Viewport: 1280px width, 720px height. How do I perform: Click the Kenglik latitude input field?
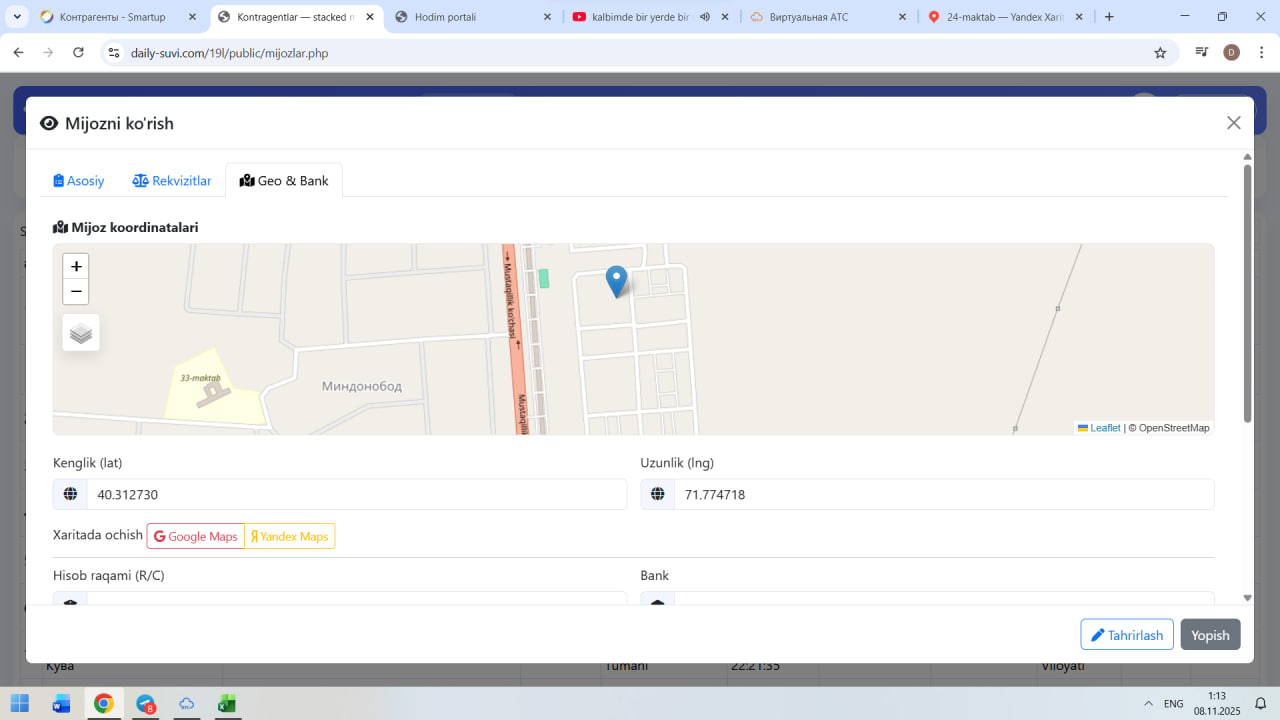pos(355,495)
